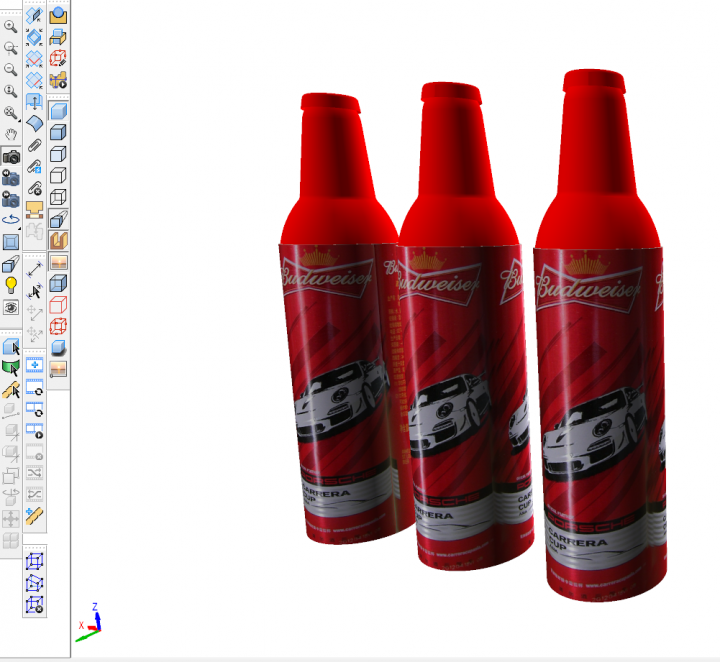Click the zoom out magnifier icon
Screen dimensions: 720x662
click(11, 69)
